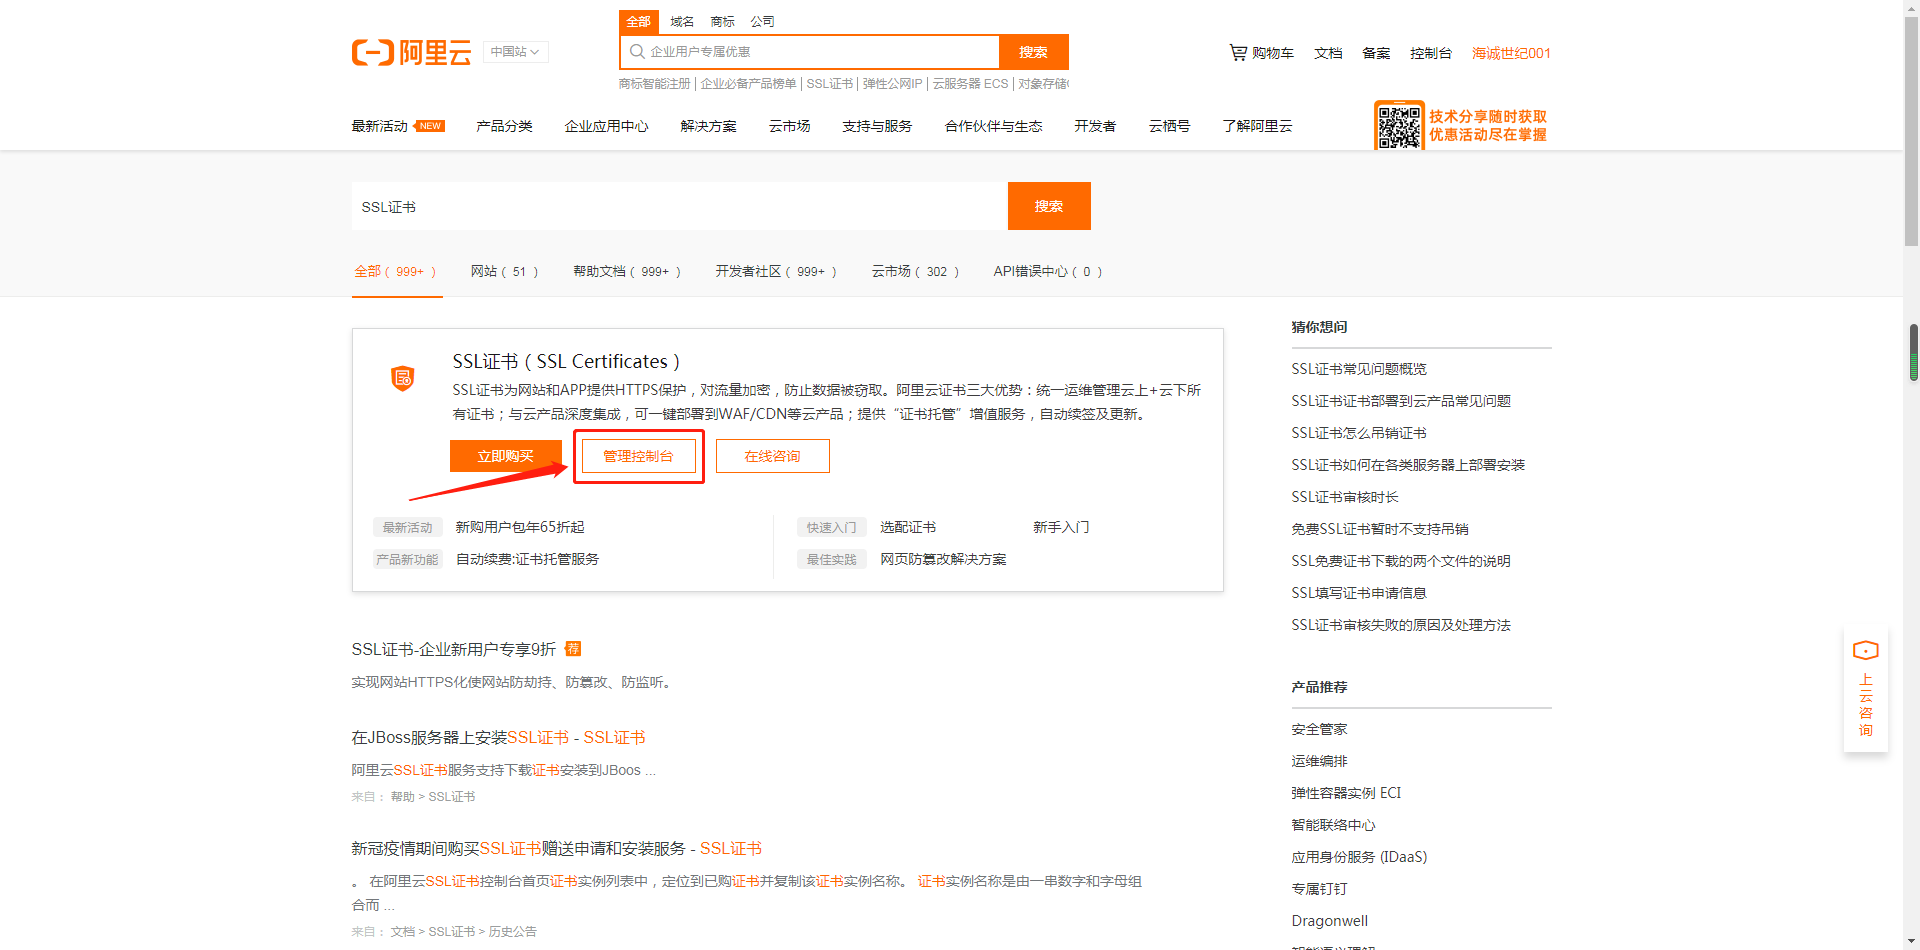Open 网页防篡改解决方案 link
1920x950 pixels.
(943, 559)
